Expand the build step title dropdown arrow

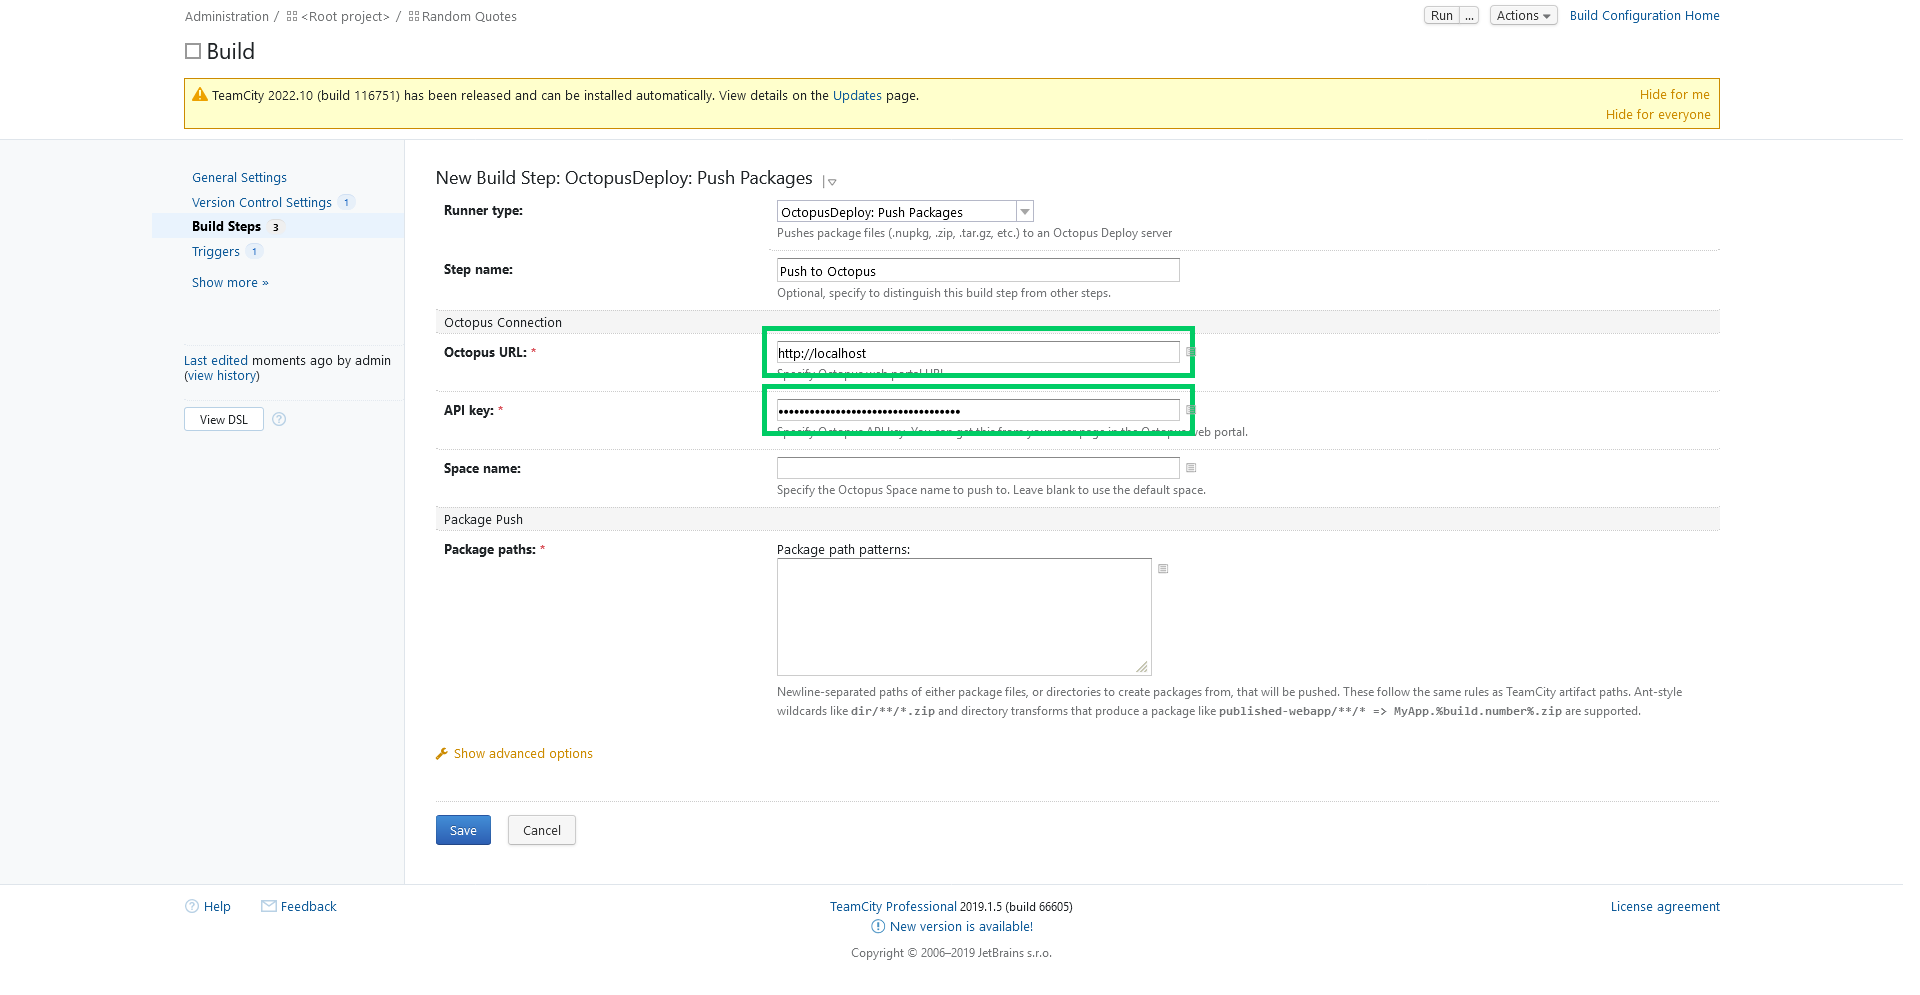831,182
